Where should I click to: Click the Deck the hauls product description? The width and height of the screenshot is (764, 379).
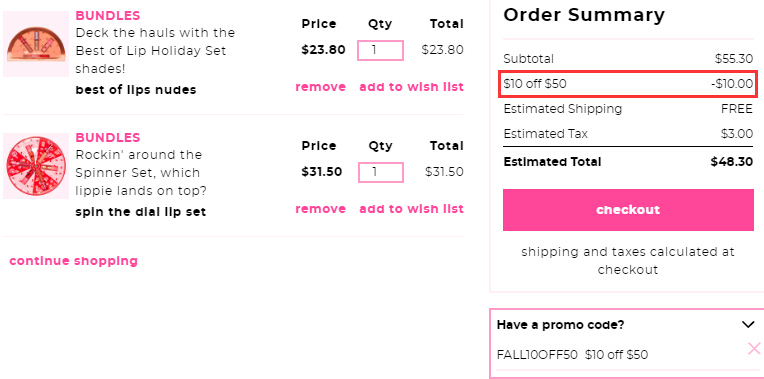coord(155,51)
